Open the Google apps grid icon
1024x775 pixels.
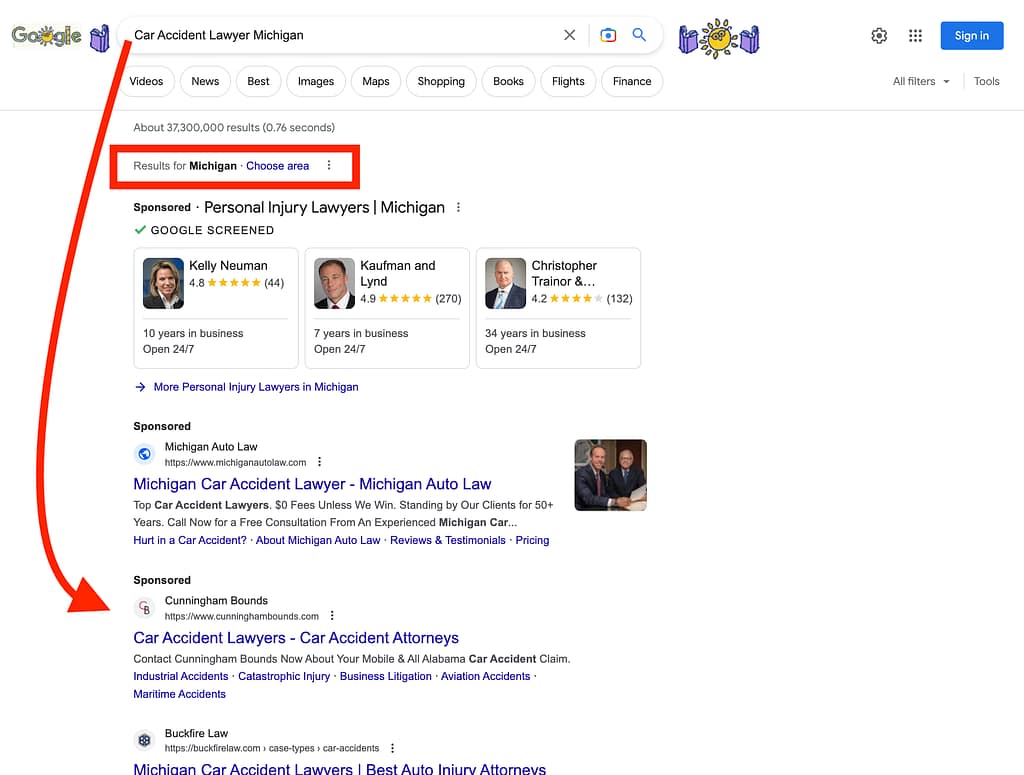point(916,36)
